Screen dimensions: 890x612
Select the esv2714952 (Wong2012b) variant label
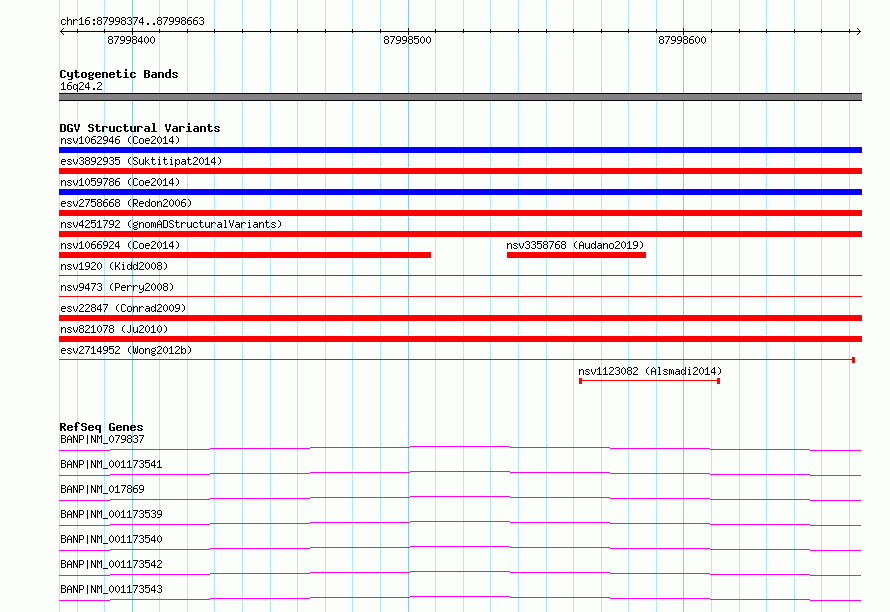point(126,350)
